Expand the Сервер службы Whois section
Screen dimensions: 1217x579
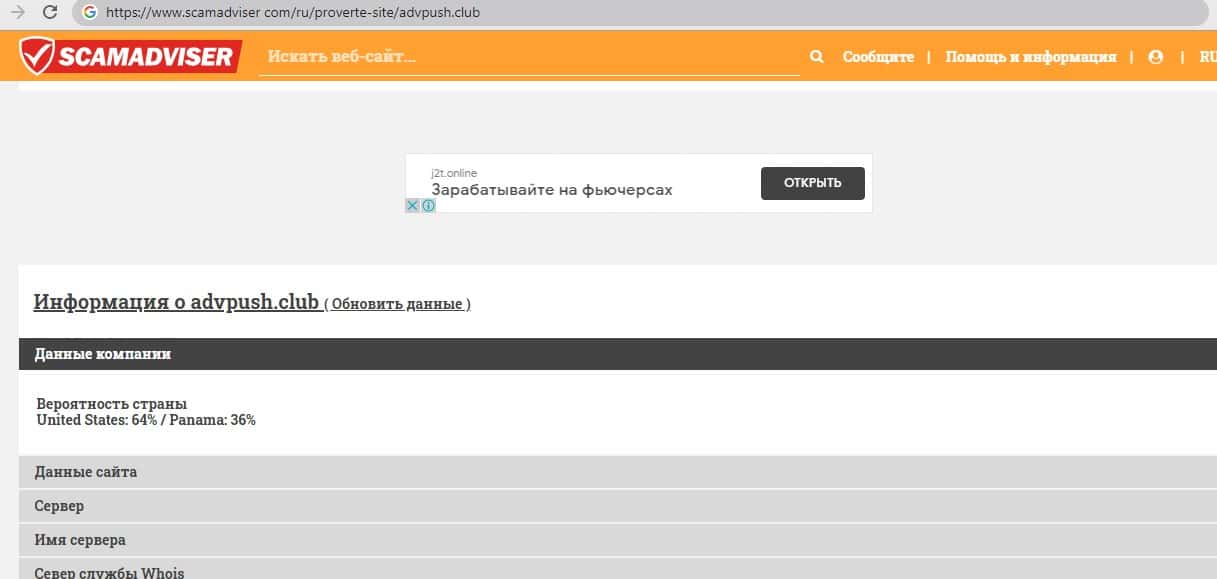617,569
